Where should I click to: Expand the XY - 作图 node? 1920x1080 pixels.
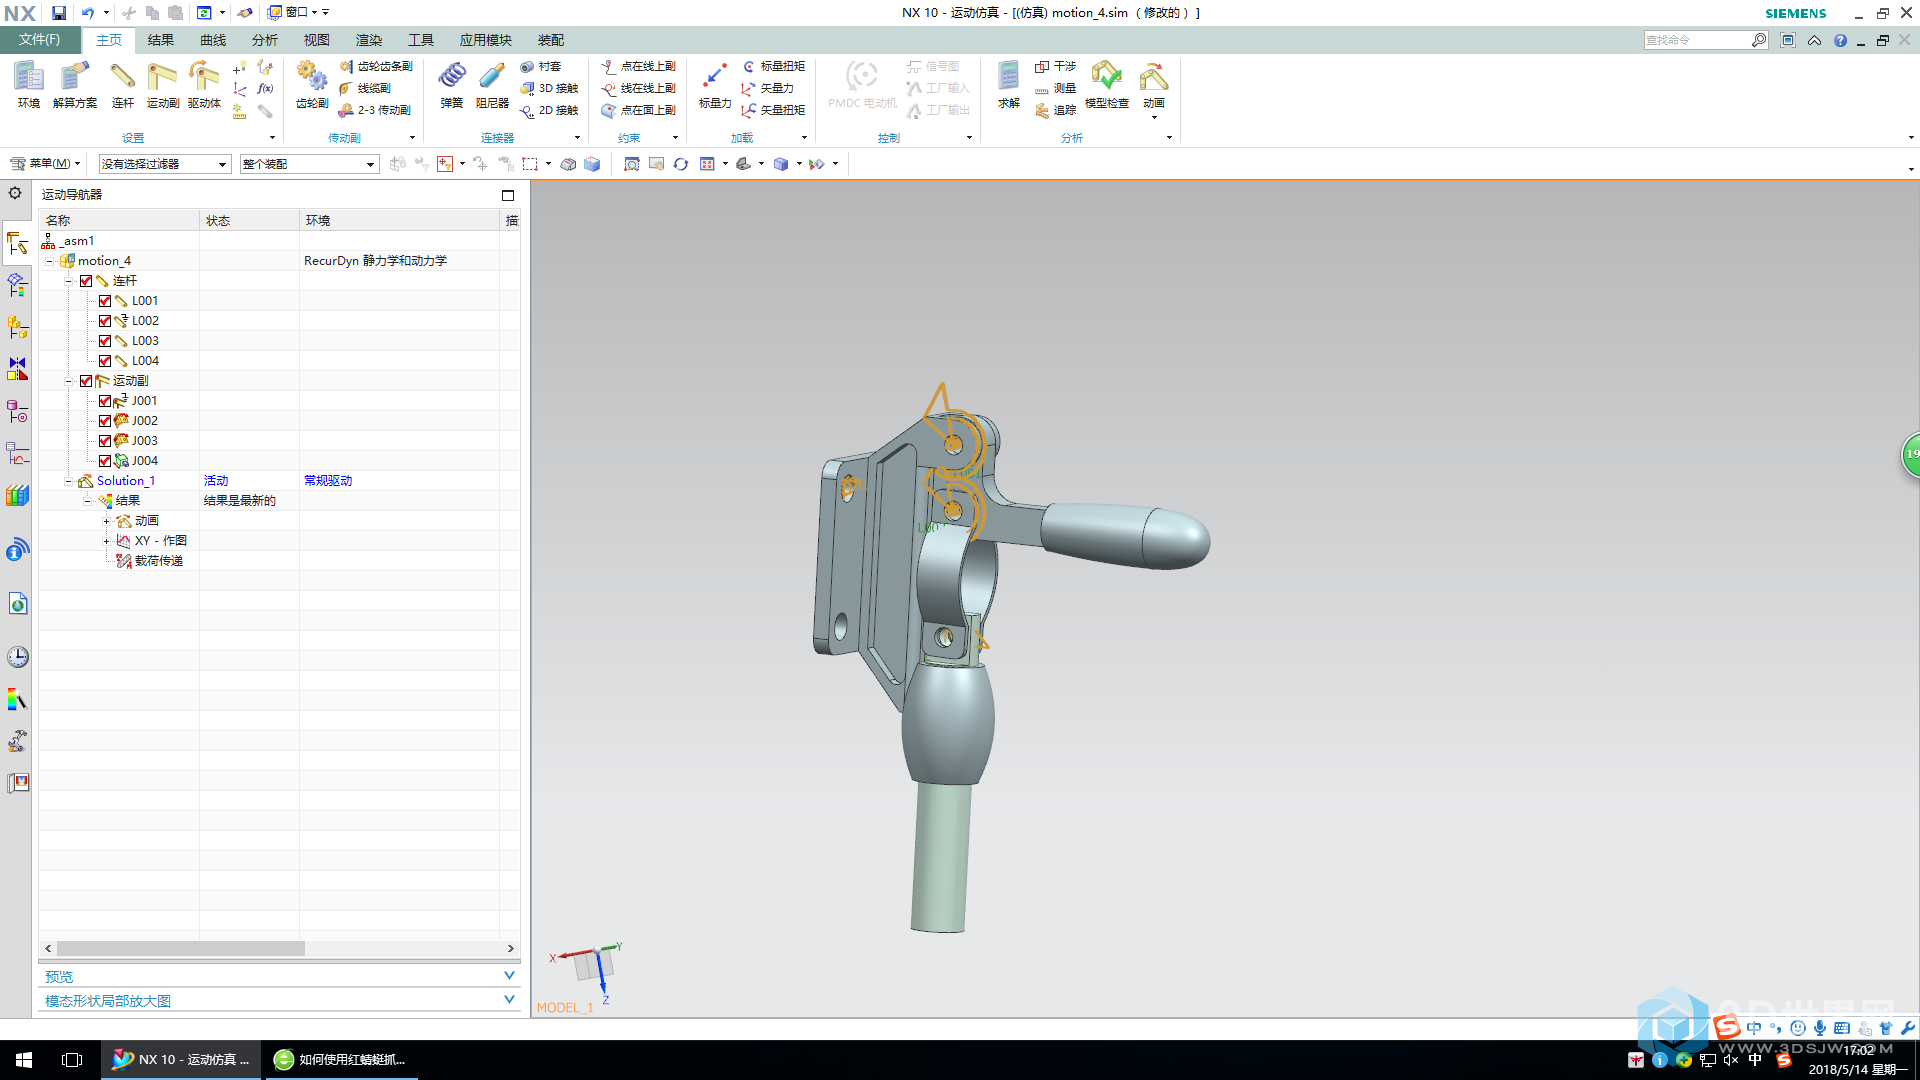(x=106, y=541)
